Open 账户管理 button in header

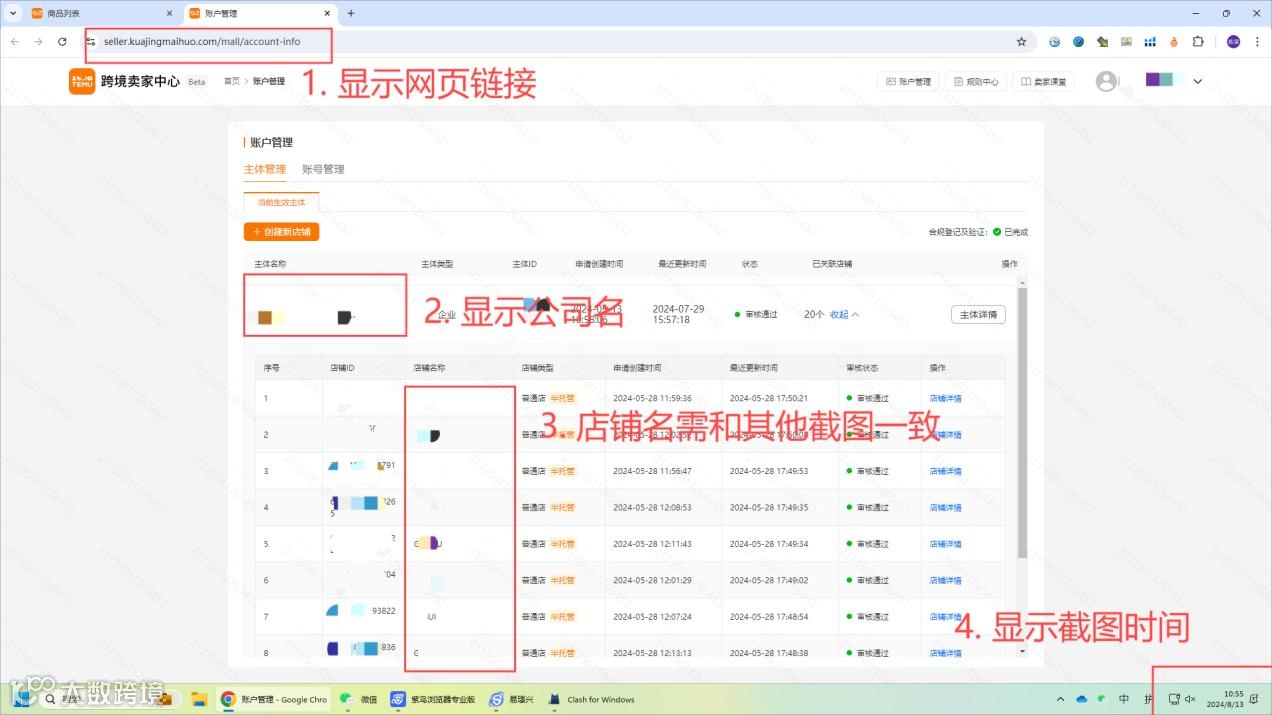click(908, 82)
